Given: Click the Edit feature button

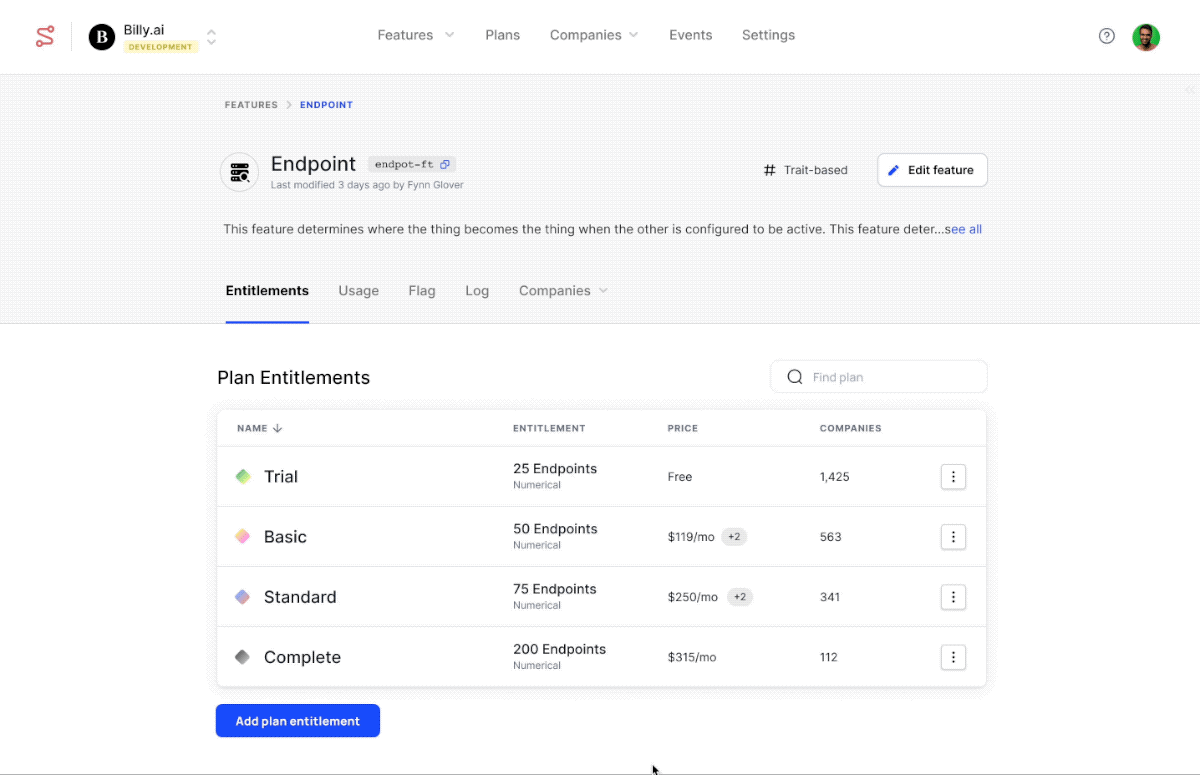Looking at the screenshot, I should [x=932, y=170].
